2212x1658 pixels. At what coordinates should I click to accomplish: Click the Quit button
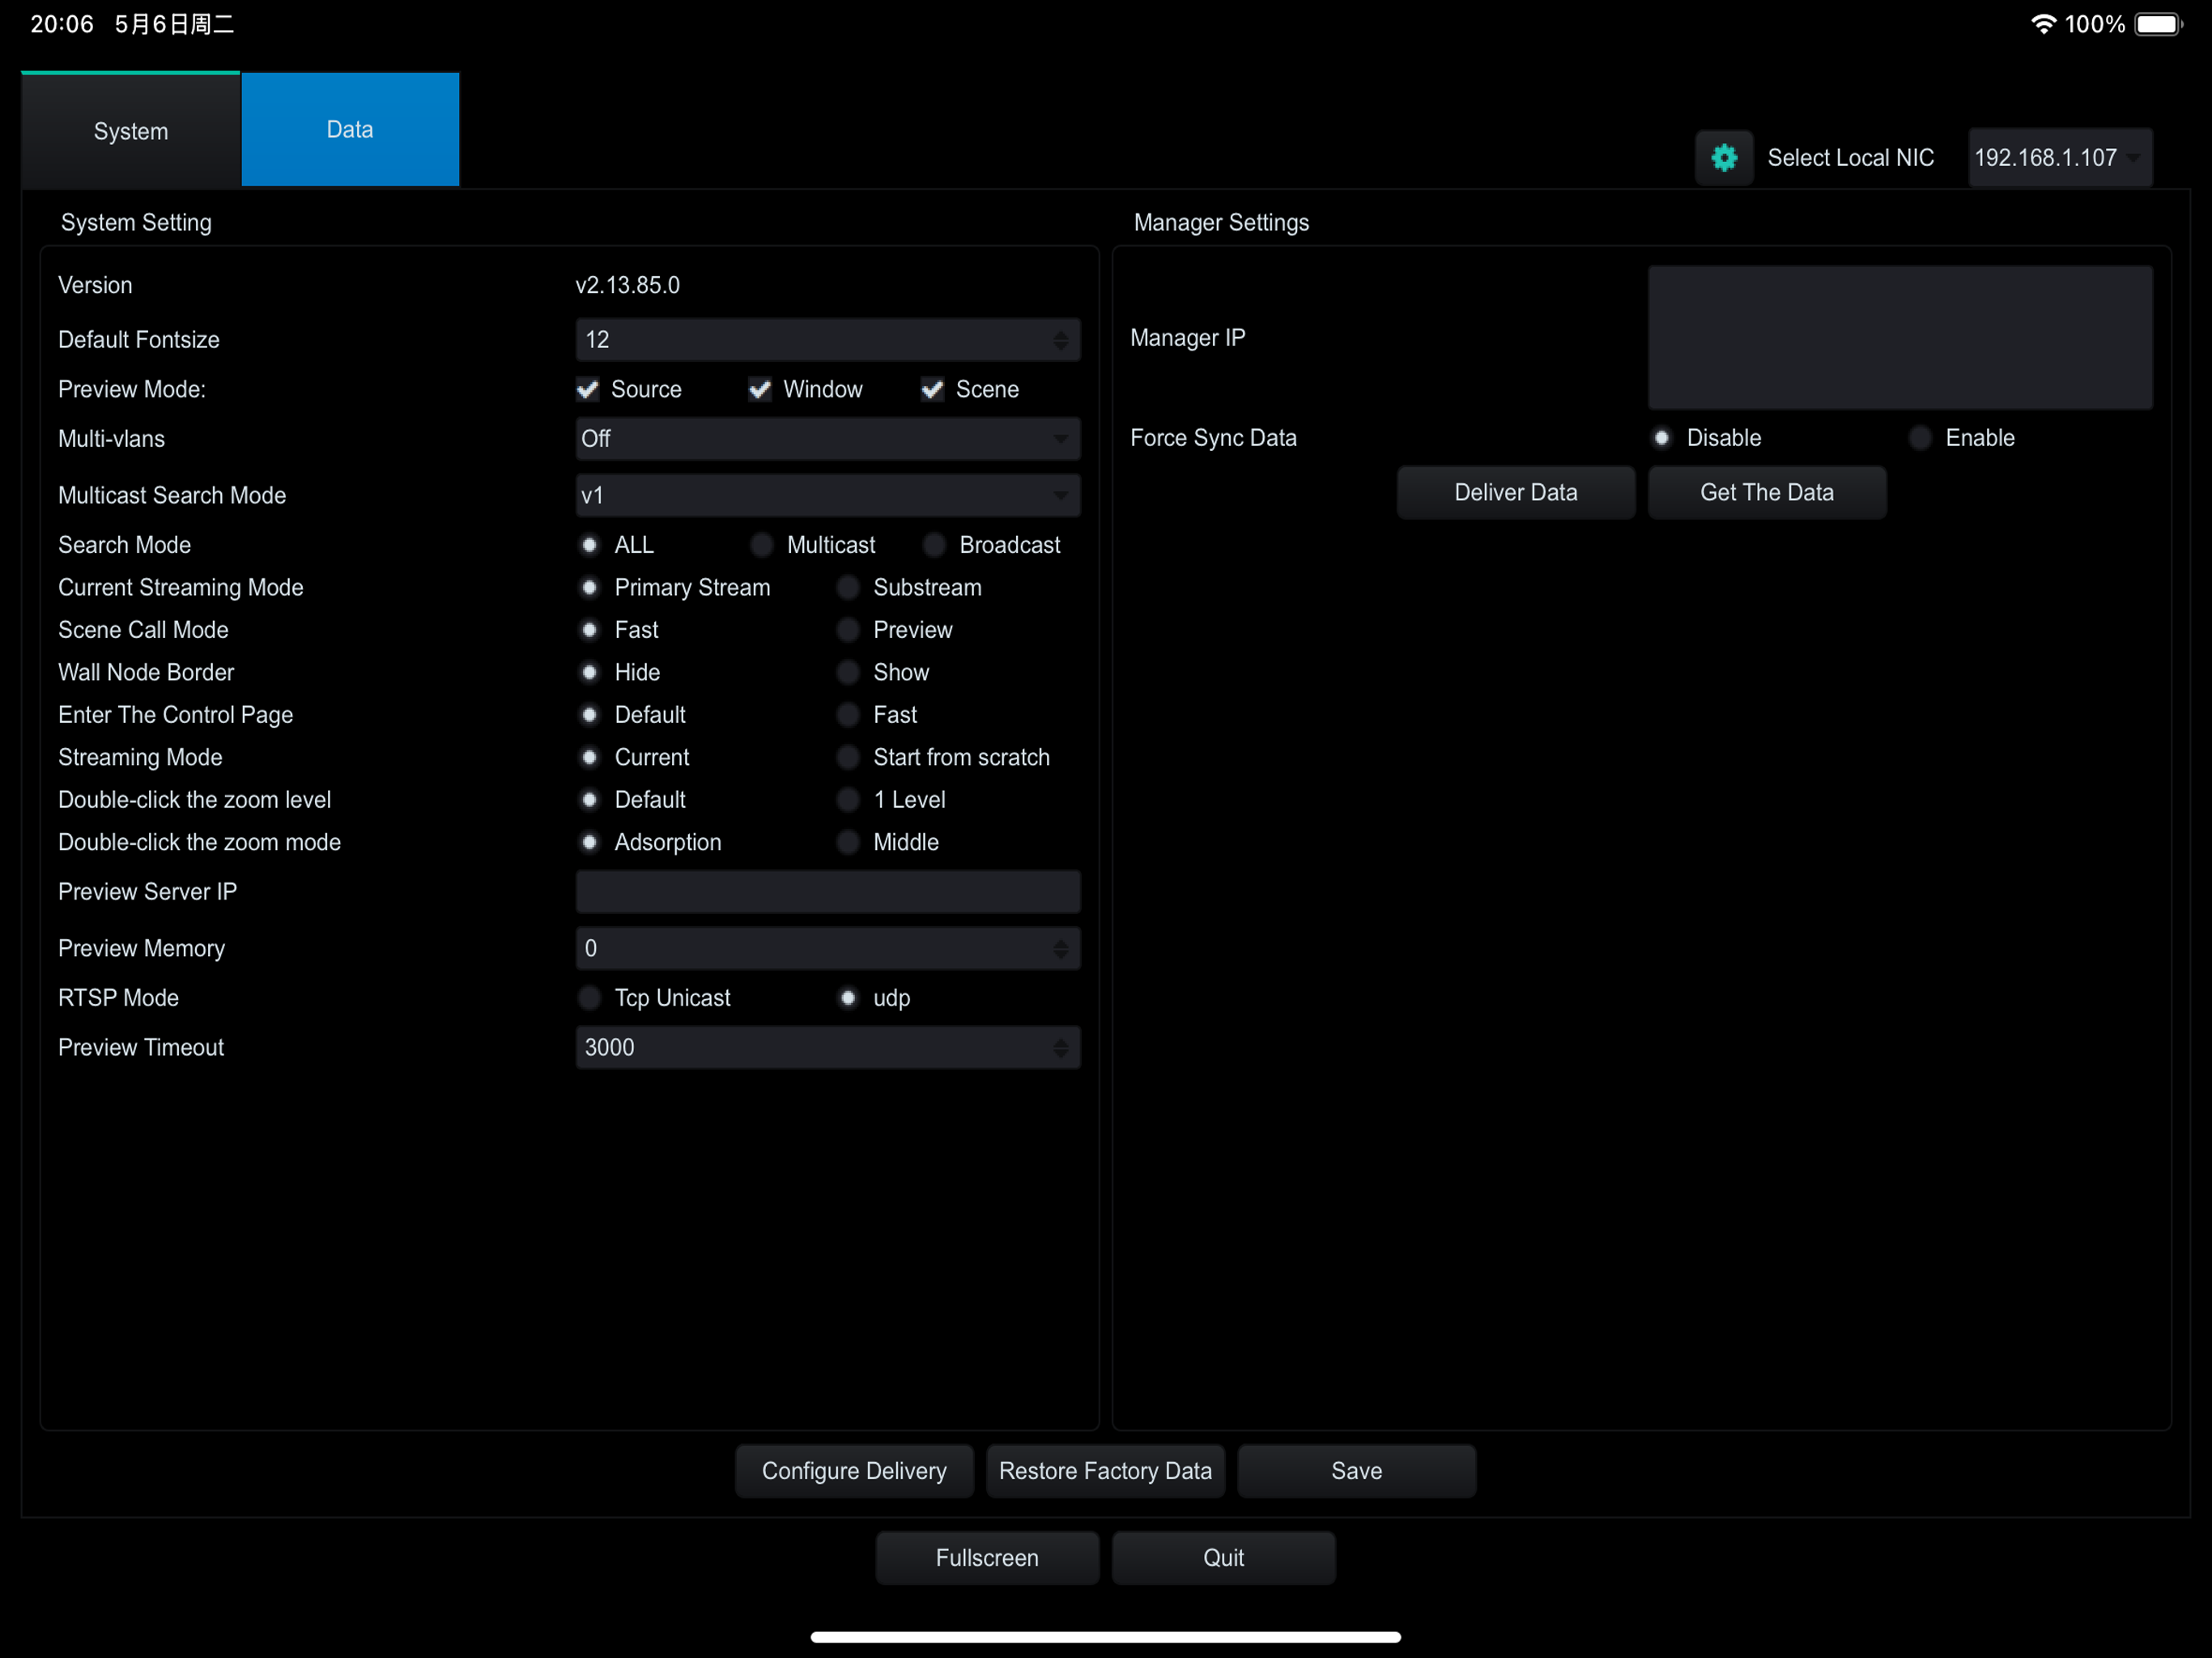coord(1223,1558)
